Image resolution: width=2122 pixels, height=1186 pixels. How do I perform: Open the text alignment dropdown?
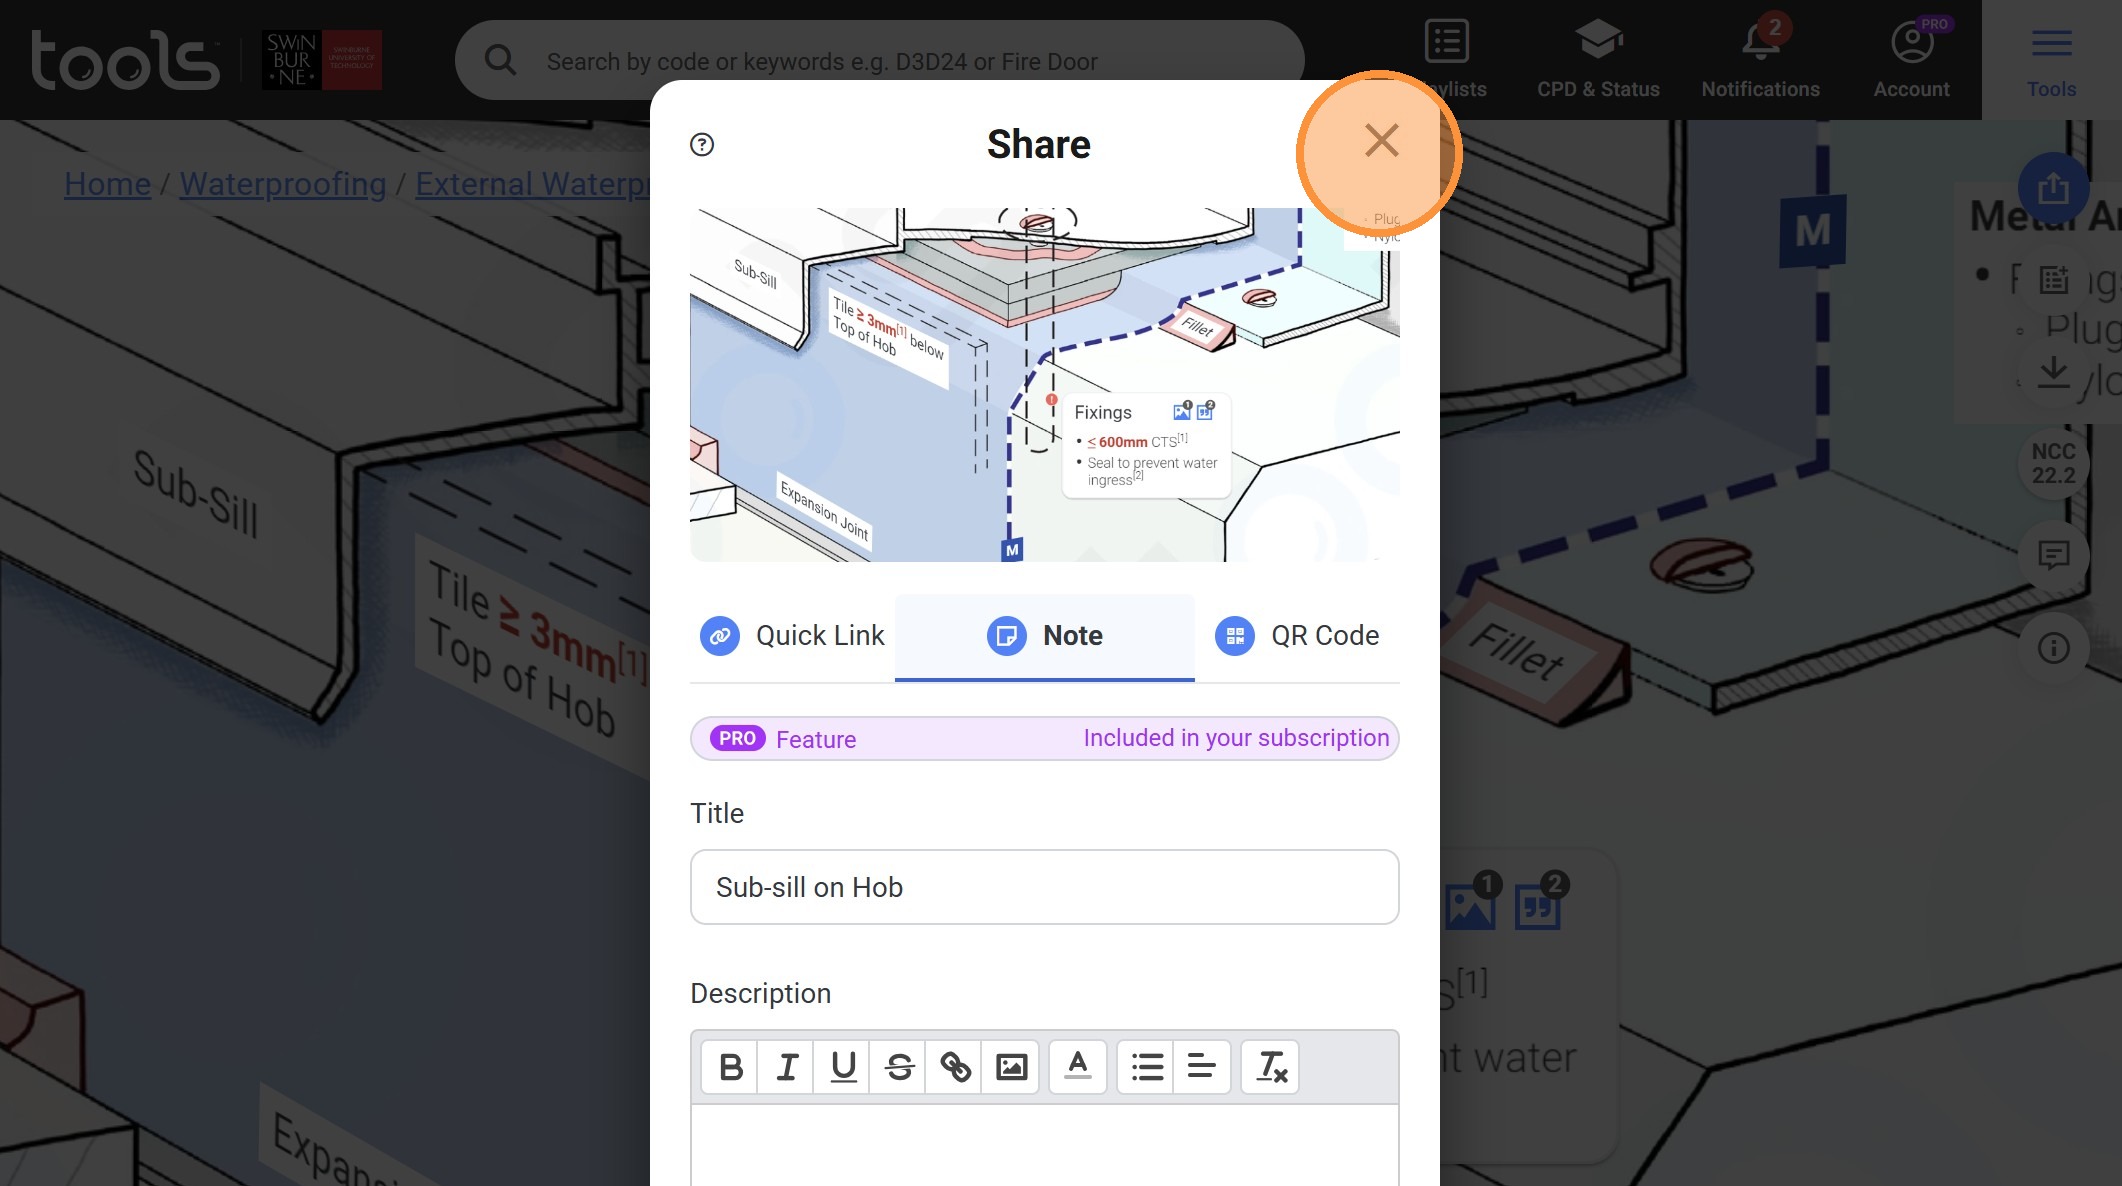(x=1201, y=1067)
